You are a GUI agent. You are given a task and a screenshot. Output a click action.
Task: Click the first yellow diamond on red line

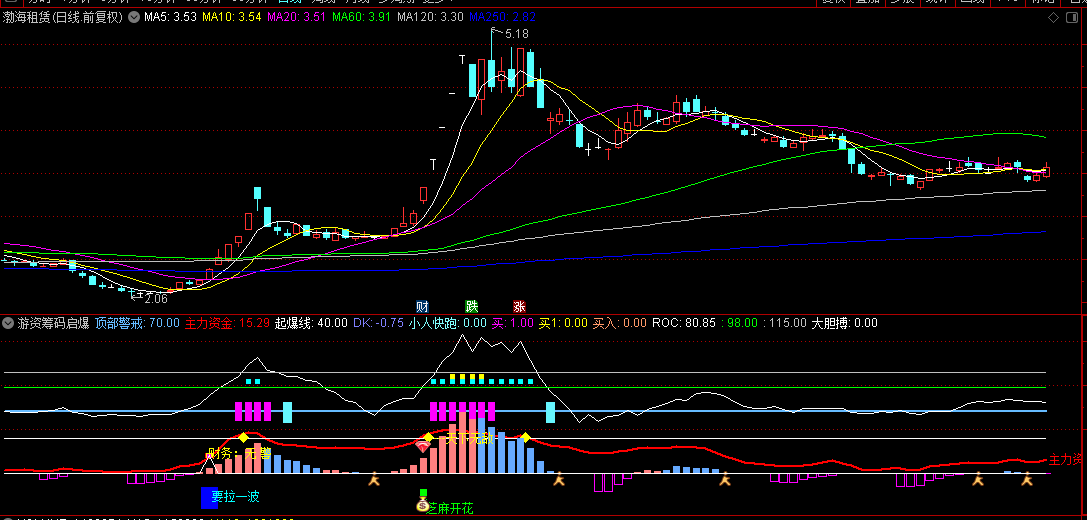coord(243,437)
